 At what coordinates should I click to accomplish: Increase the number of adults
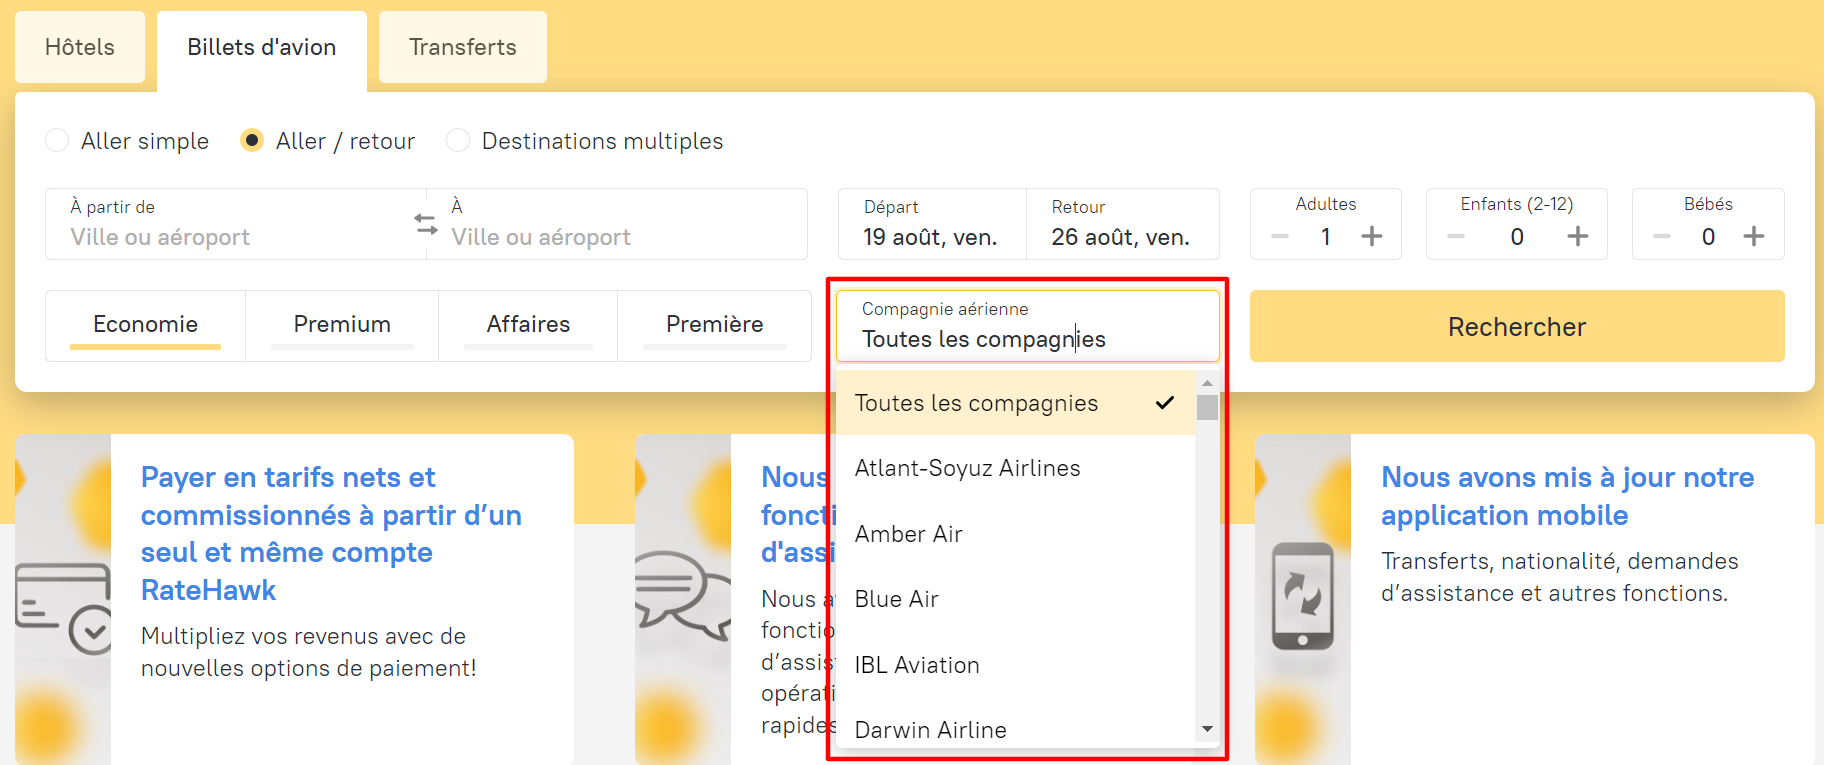click(x=1372, y=237)
